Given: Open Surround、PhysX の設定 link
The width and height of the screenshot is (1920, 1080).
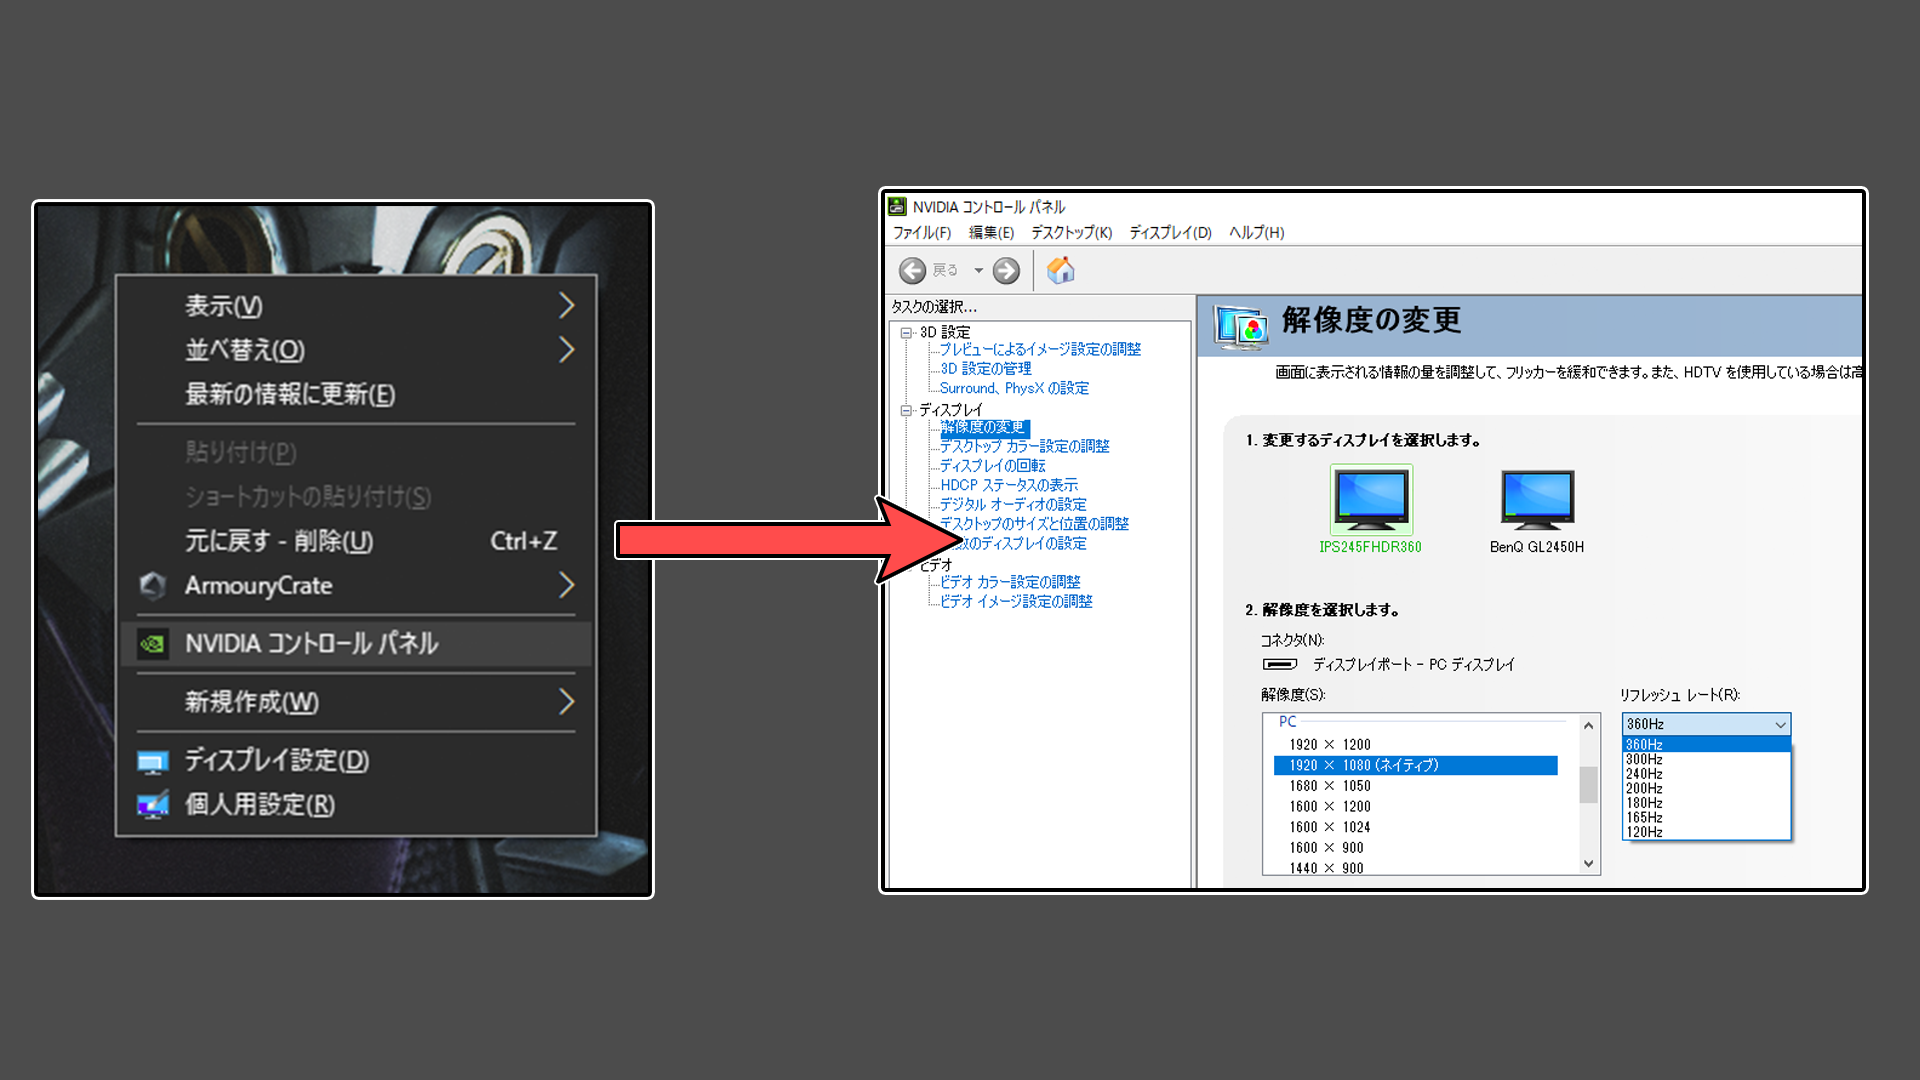Looking at the screenshot, I should point(1014,388).
